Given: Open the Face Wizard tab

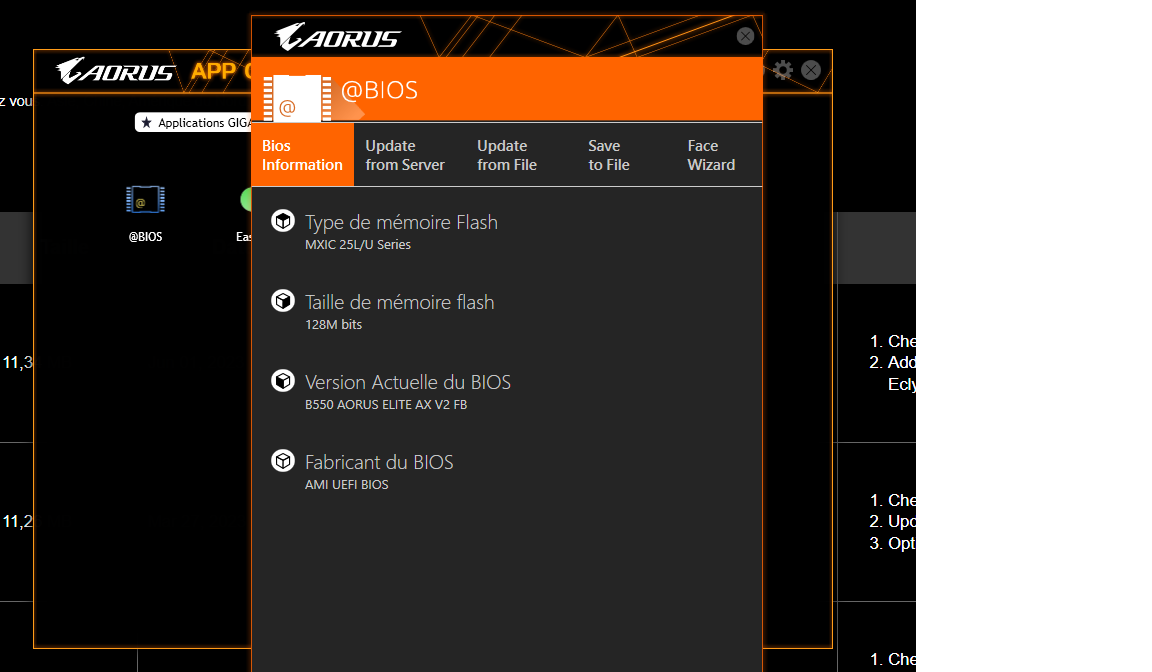Looking at the screenshot, I should tap(711, 155).
